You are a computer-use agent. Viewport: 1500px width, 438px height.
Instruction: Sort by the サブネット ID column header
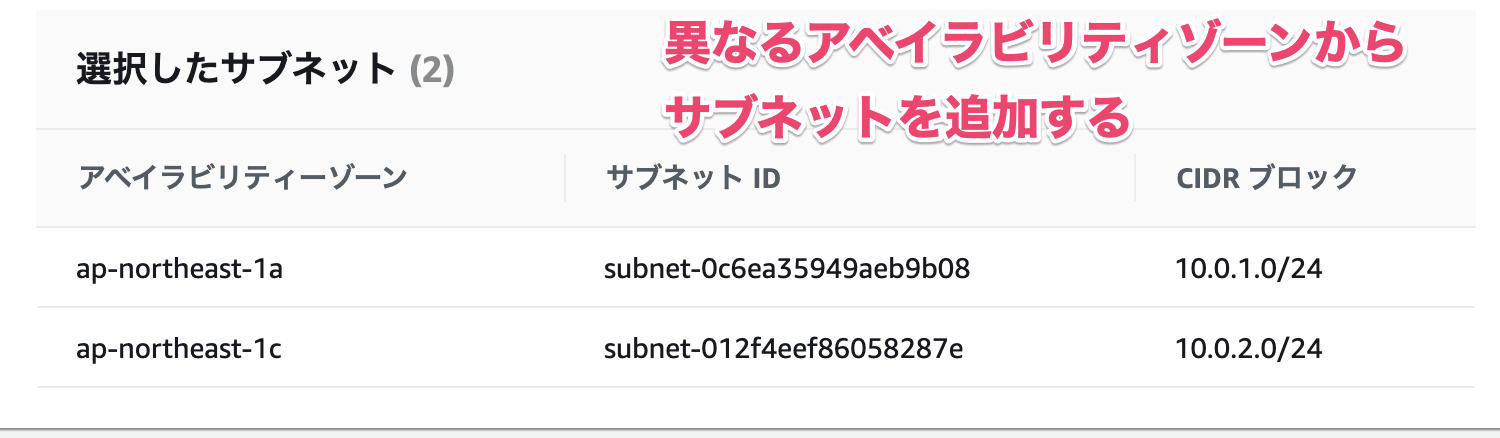point(693,178)
